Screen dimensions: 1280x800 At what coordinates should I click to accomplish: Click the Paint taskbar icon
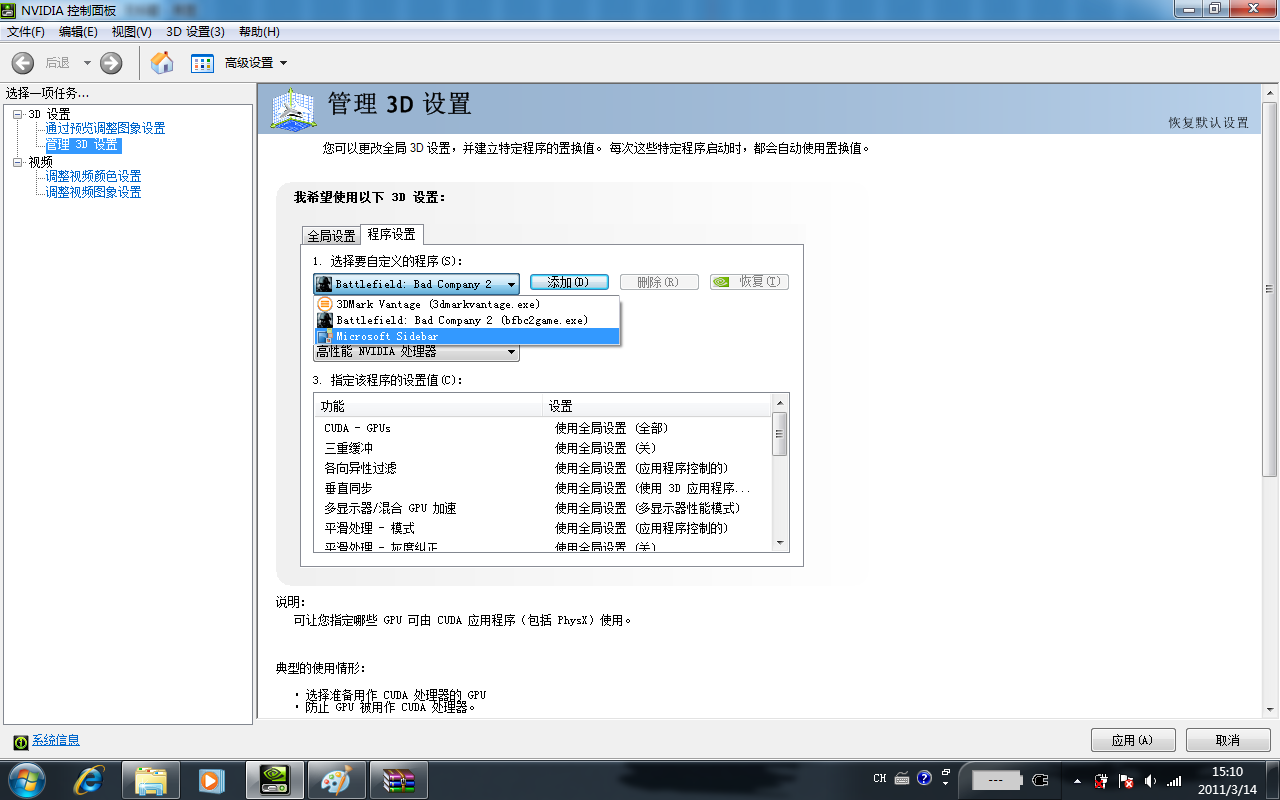[336, 780]
